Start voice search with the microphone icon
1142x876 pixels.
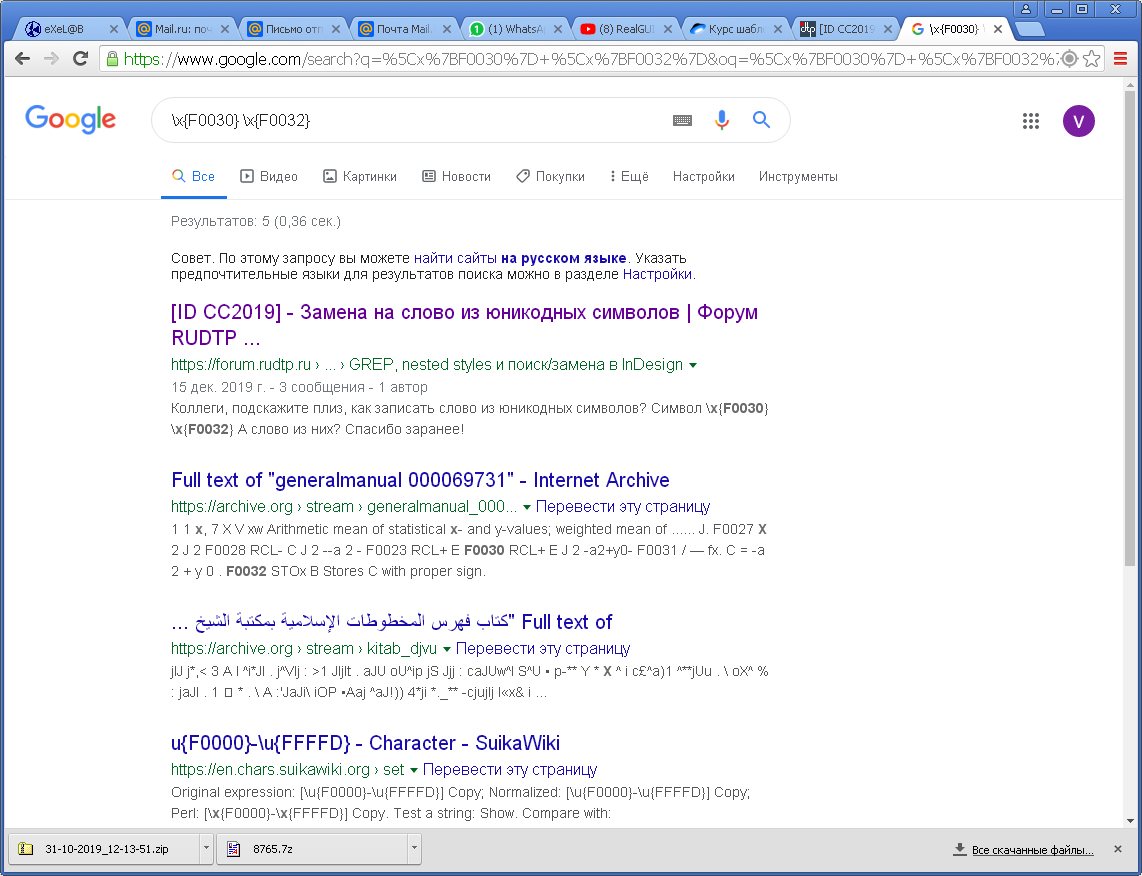coord(722,120)
